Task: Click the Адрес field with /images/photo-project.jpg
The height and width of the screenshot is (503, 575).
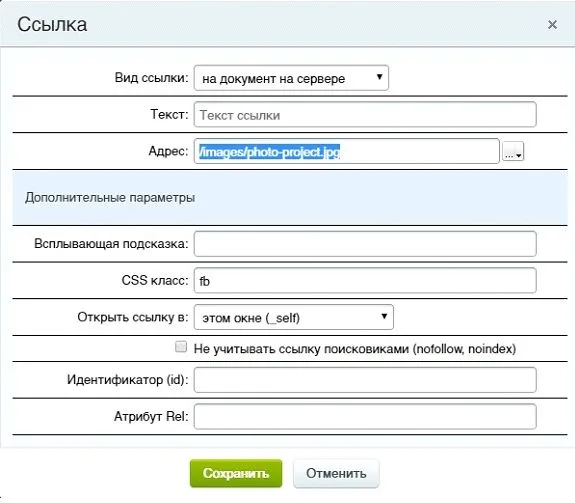Action: pyautogui.click(x=347, y=151)
